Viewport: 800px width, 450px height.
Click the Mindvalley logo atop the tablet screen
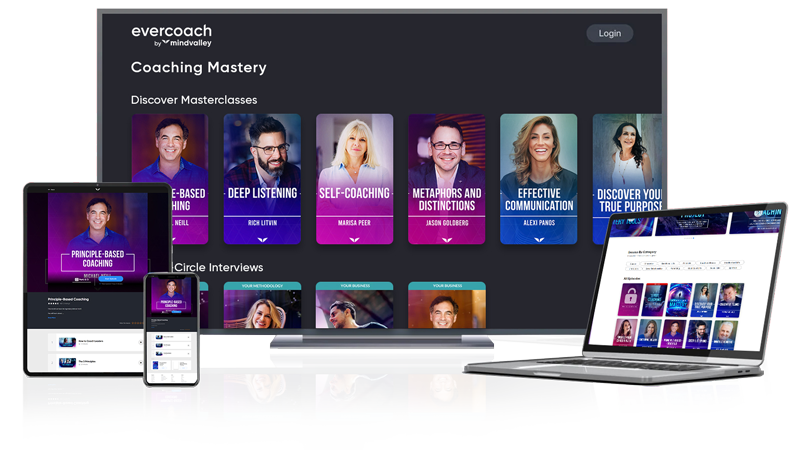click(97, 189)
